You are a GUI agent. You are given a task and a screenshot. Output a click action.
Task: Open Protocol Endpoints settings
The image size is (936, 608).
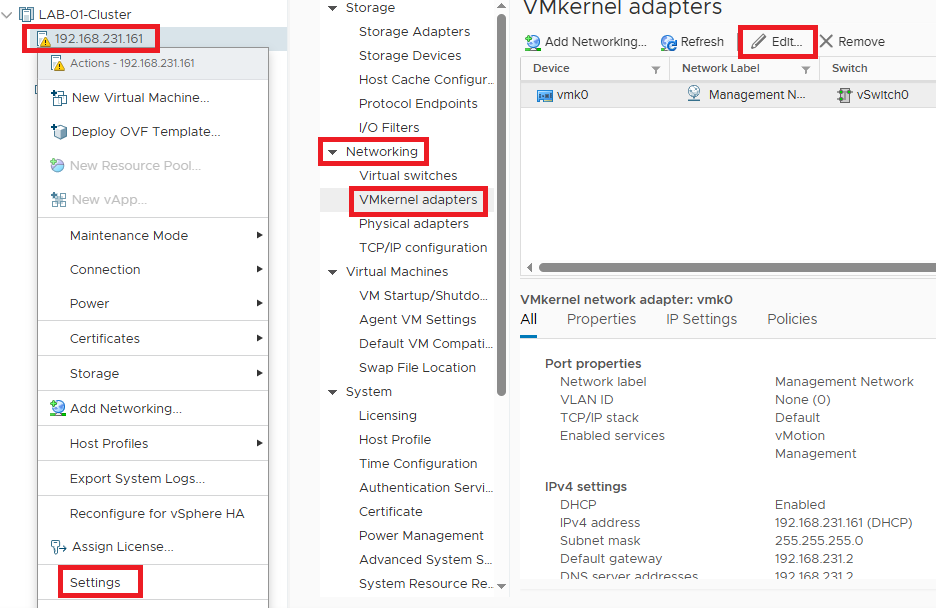tap(418, 104)
